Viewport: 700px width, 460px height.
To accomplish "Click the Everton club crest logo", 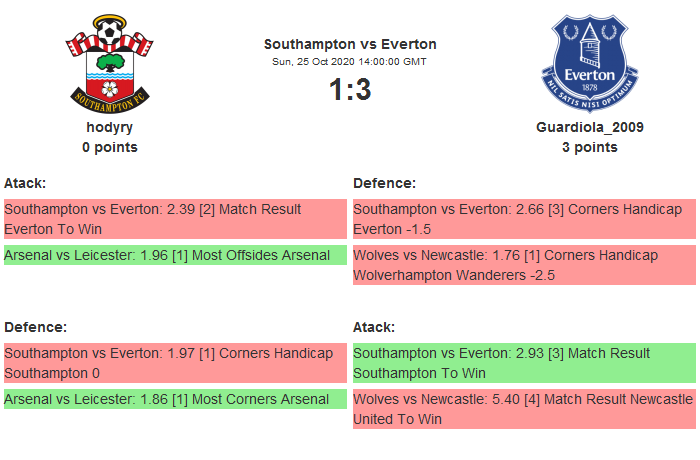I will point(589,62).
